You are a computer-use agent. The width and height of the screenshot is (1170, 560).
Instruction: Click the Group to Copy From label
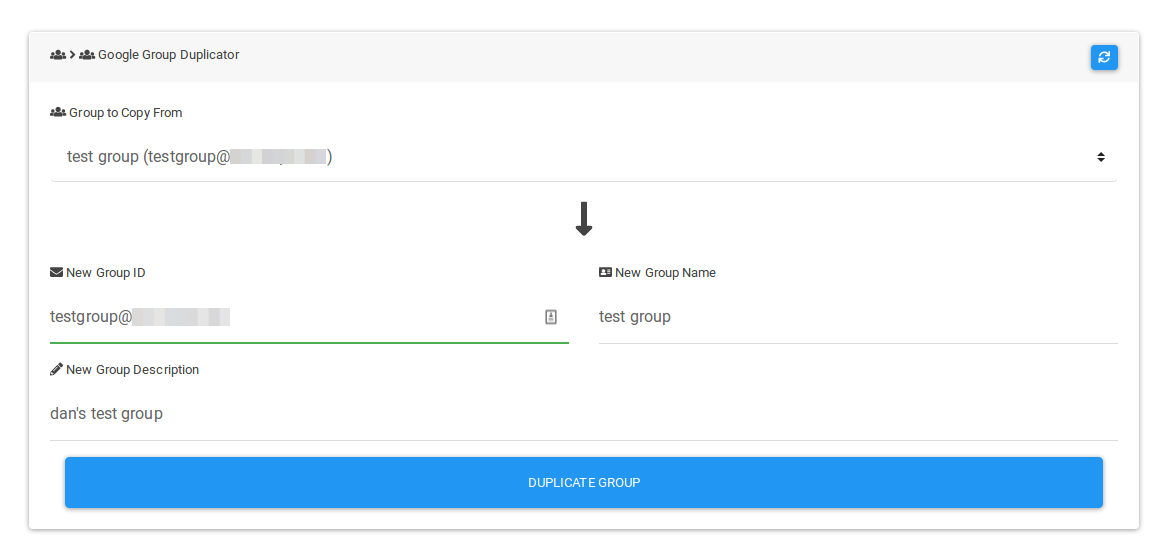click(x=125, y=113)
